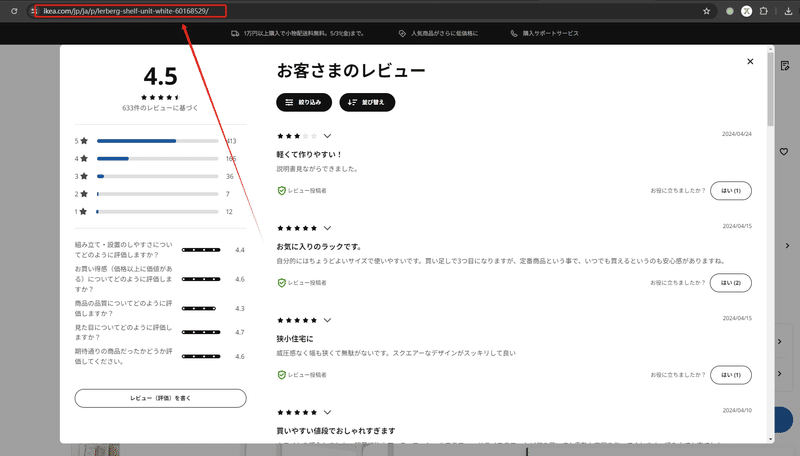The height and width of the screenshot is (456, 800).
Task: Click the reviewer shield icon on second review
Action: coord(281,283)
